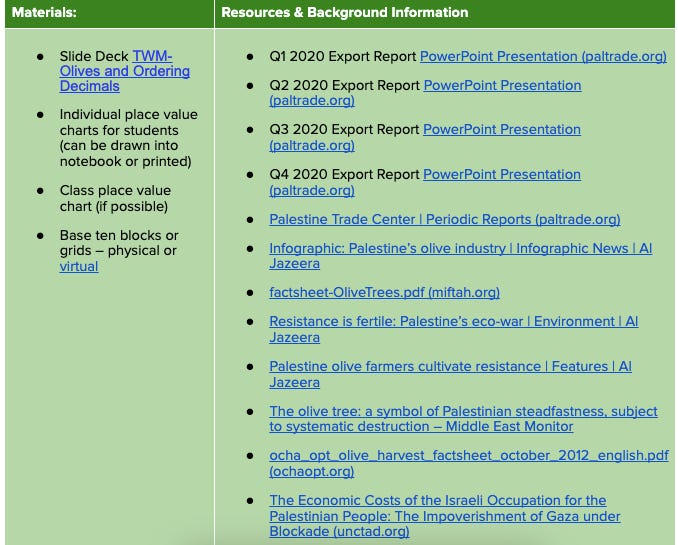Click the Resources & Background Information header
The height and width of the screenshot is (545, 678).
tap(345, 13)
